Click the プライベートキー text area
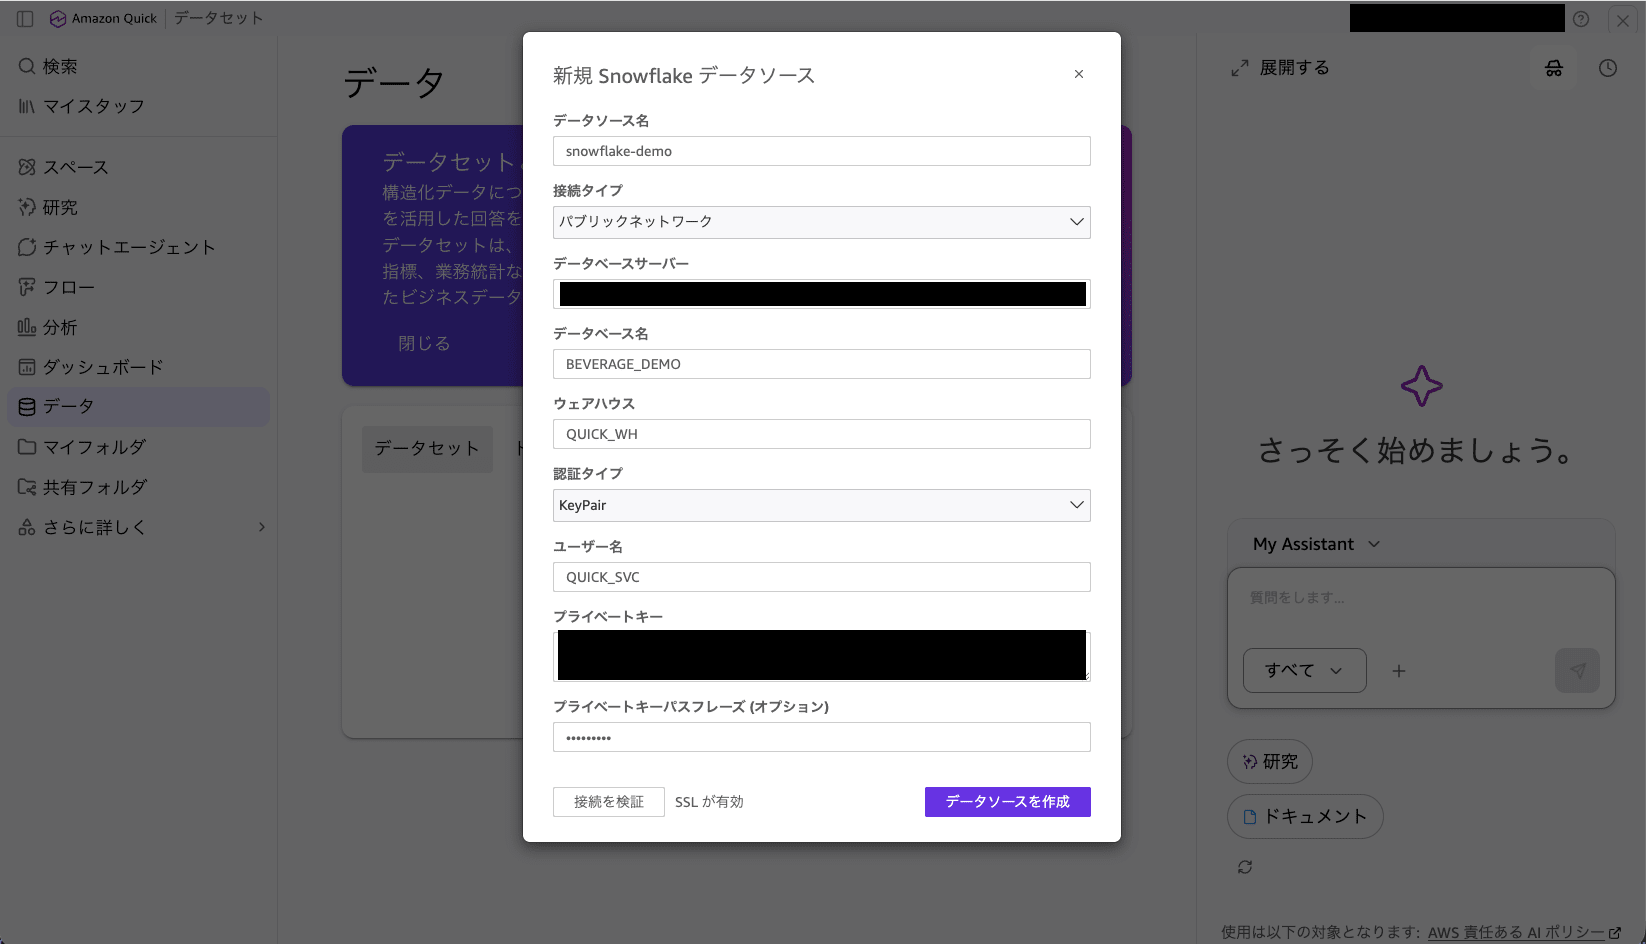Screen dimensions: 1646x944 tap(822, 656)
